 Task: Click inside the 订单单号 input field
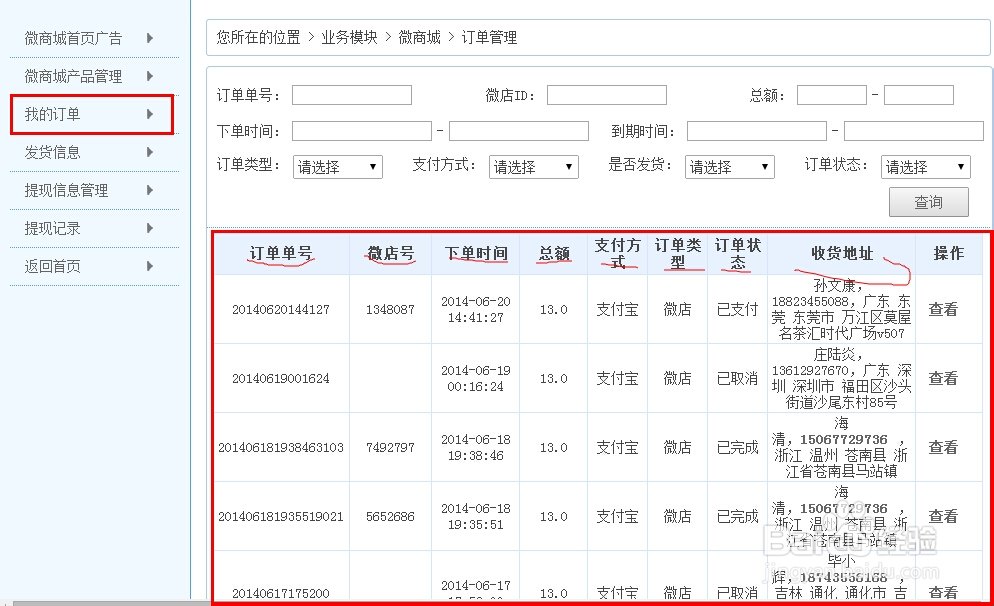(x=351, y=95)
